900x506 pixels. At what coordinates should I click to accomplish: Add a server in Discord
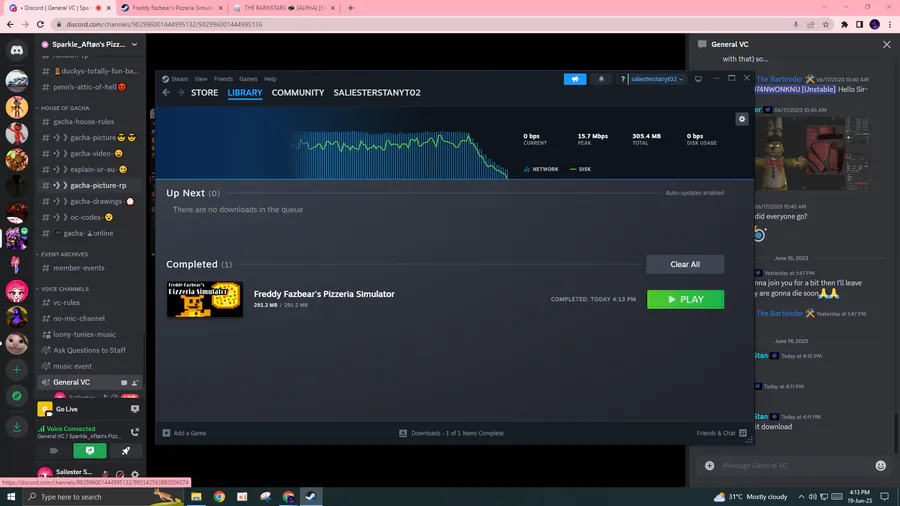click(17, 370)
